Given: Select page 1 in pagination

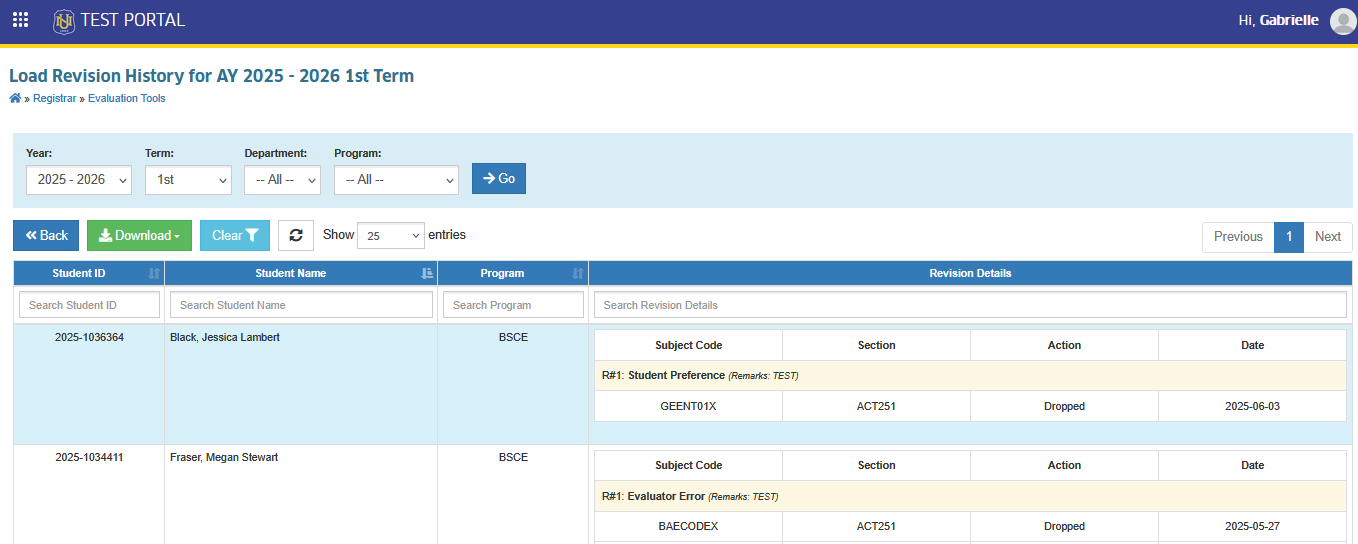Looking at the screenshot, I should tap(1289, 237).
